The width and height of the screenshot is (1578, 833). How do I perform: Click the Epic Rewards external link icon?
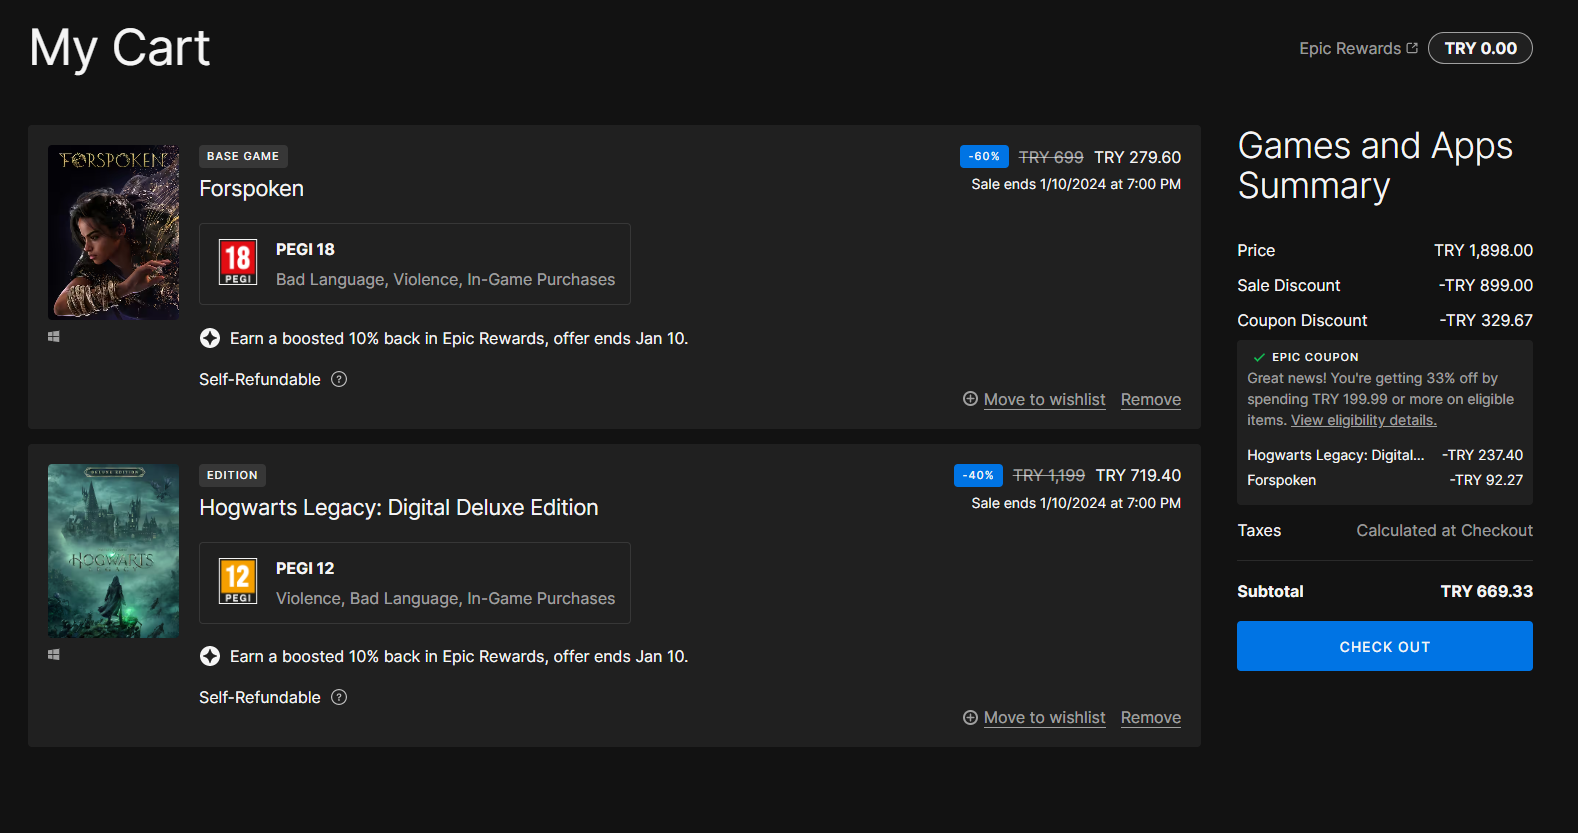1412,48
